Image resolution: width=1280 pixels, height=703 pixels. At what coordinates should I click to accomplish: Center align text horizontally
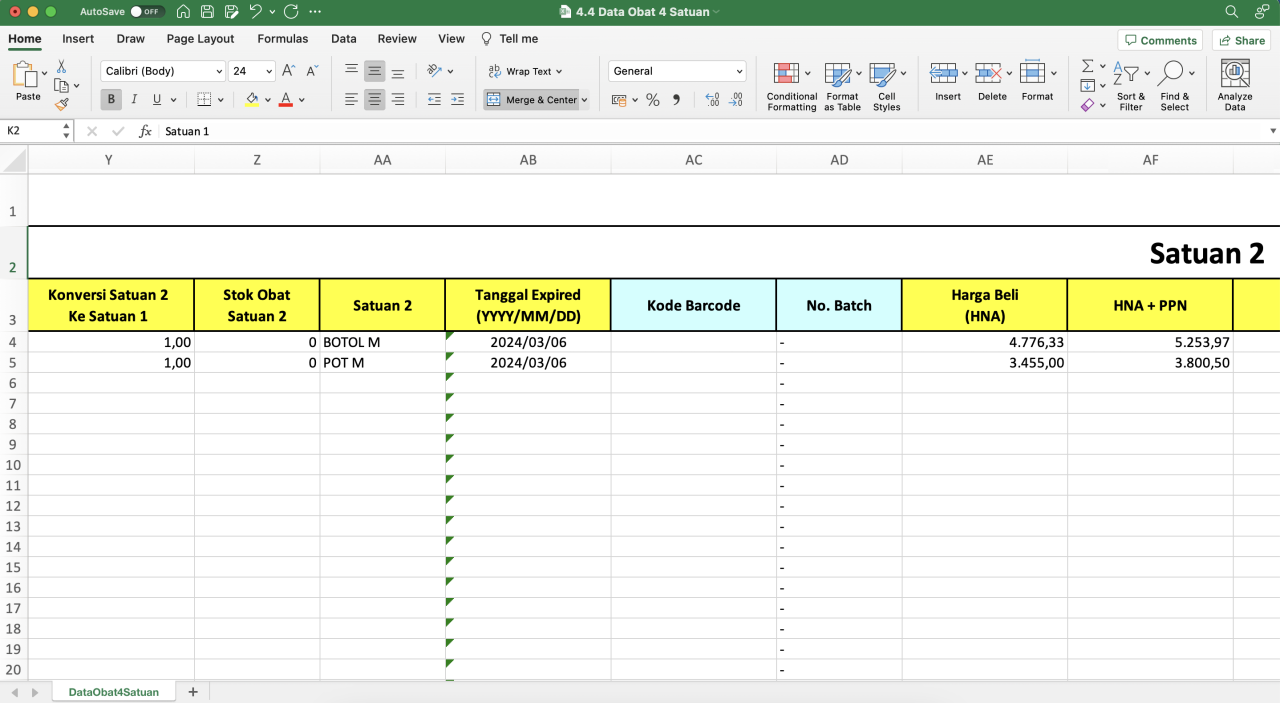374,99
